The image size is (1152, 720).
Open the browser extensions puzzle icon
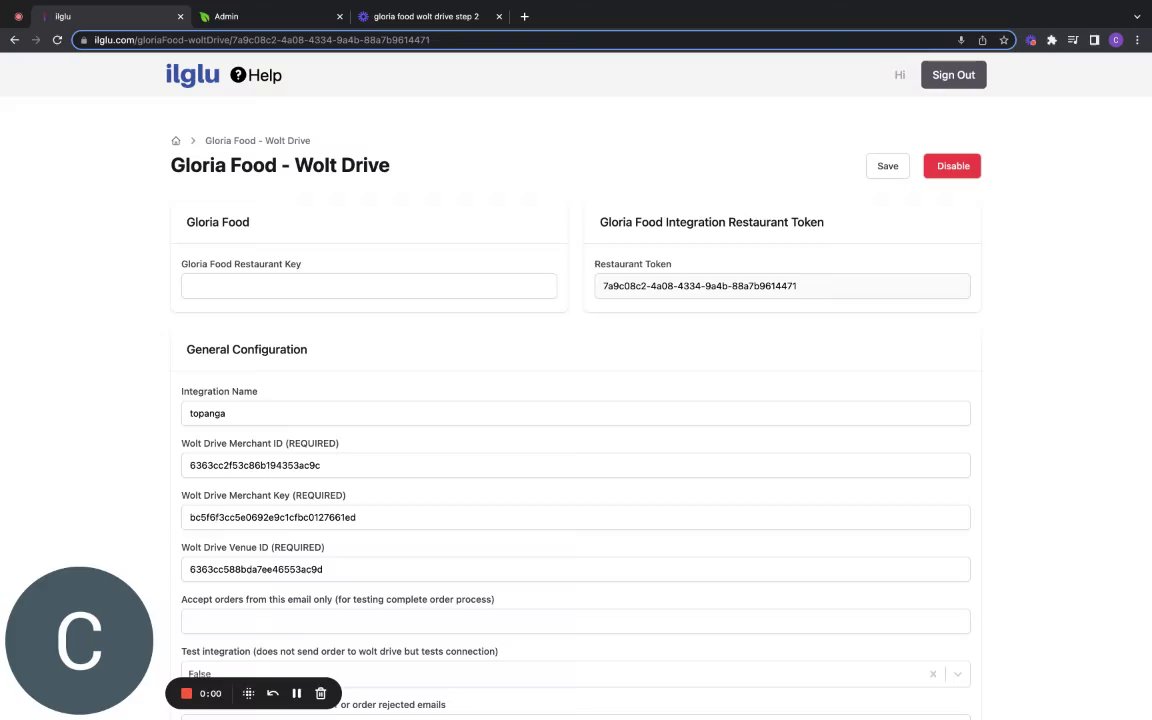pyautogui.click(x=1051, y=40)
